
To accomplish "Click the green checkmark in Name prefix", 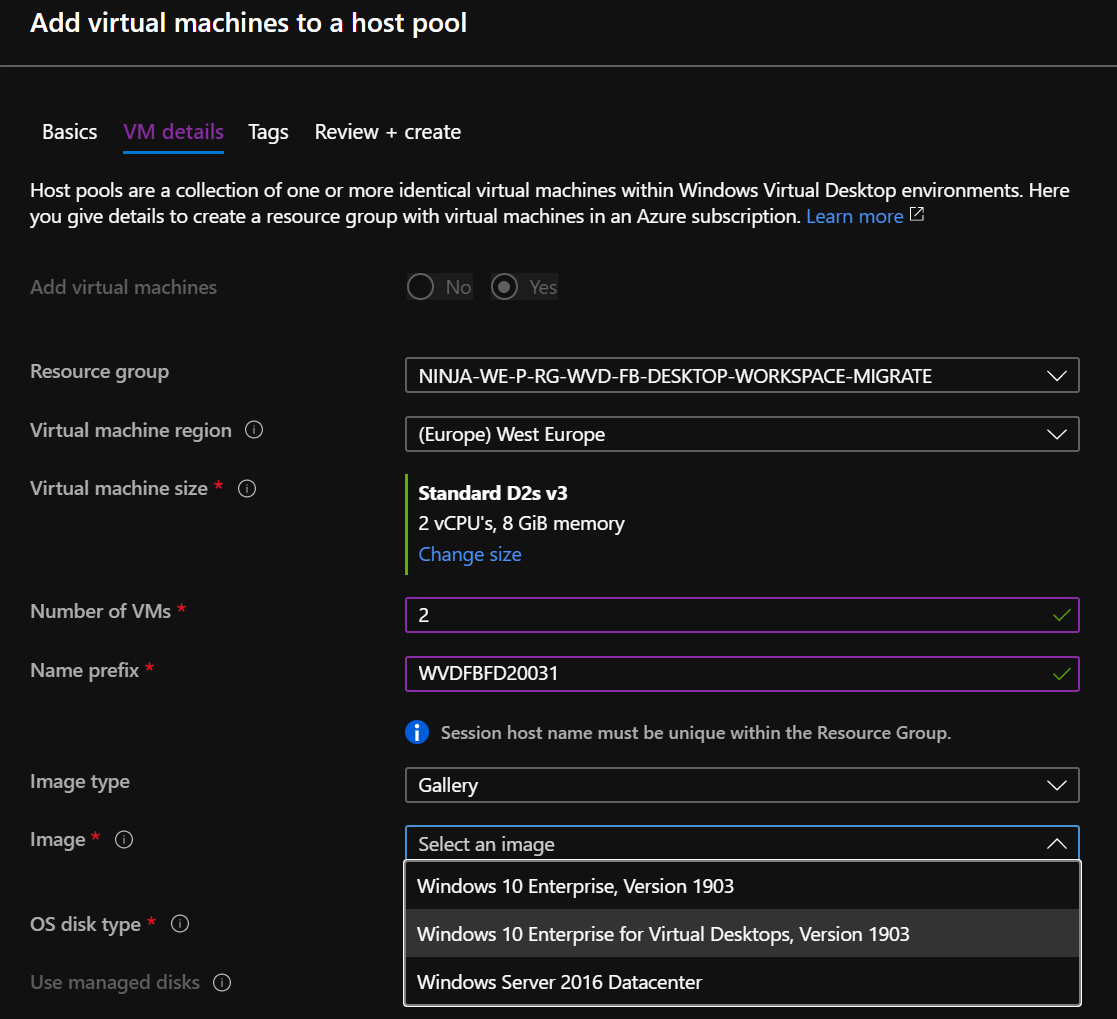I will tap(1061, 673).
